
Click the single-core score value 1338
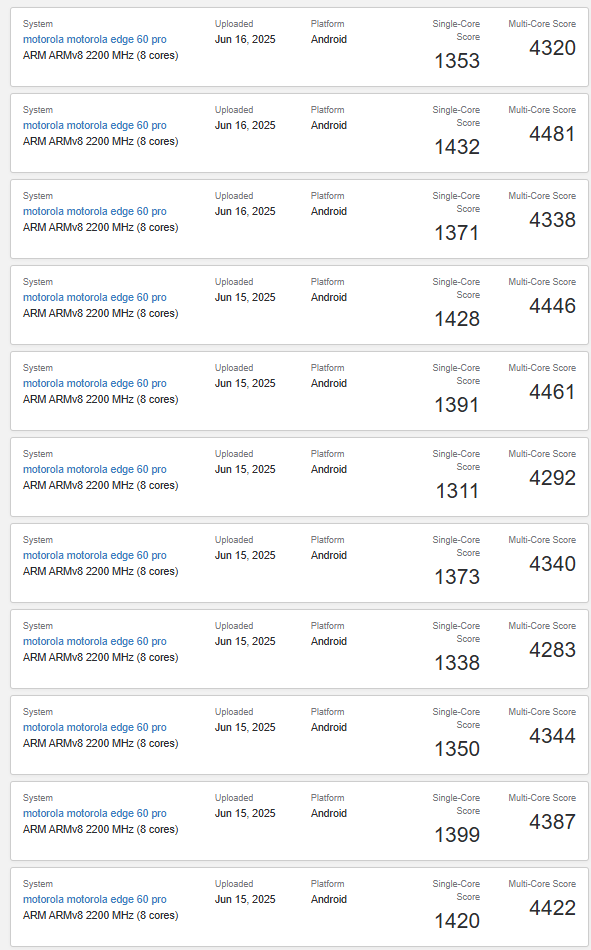[x=457, y=663]
